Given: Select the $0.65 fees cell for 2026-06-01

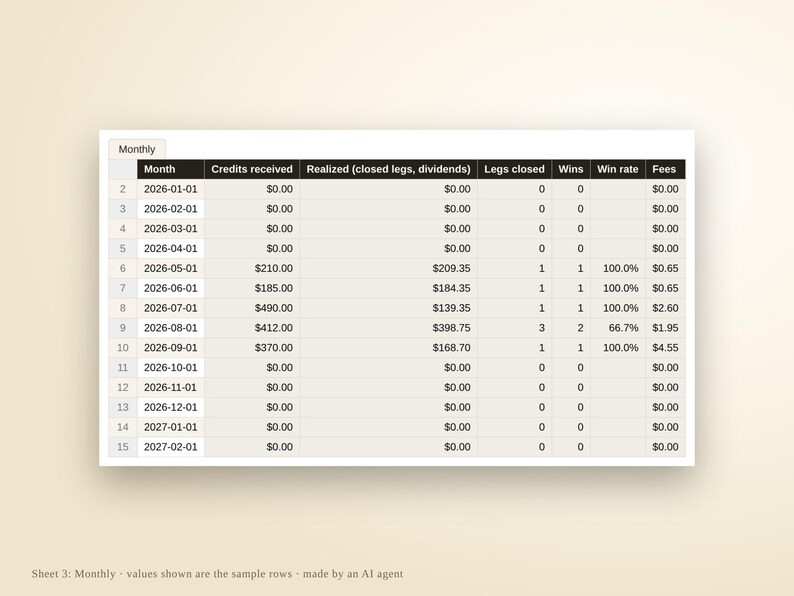Looking at the screenshot, I should 665,288.
